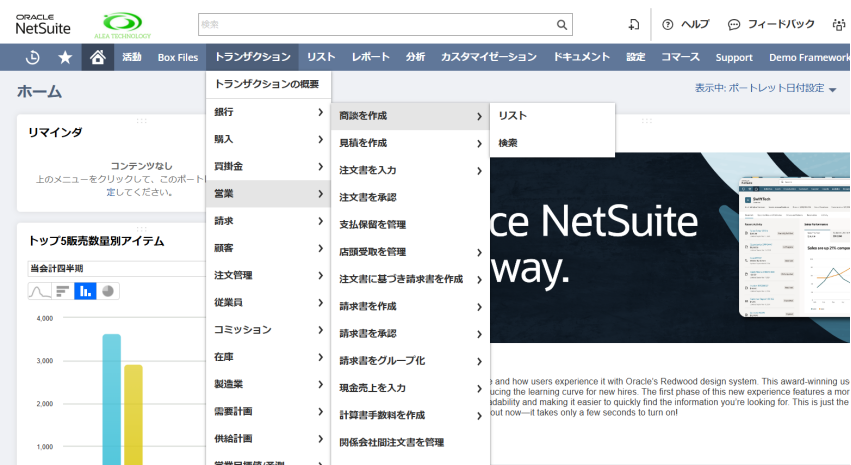
Task: Click the Oracle NetSuite logo
Action: 43,24
